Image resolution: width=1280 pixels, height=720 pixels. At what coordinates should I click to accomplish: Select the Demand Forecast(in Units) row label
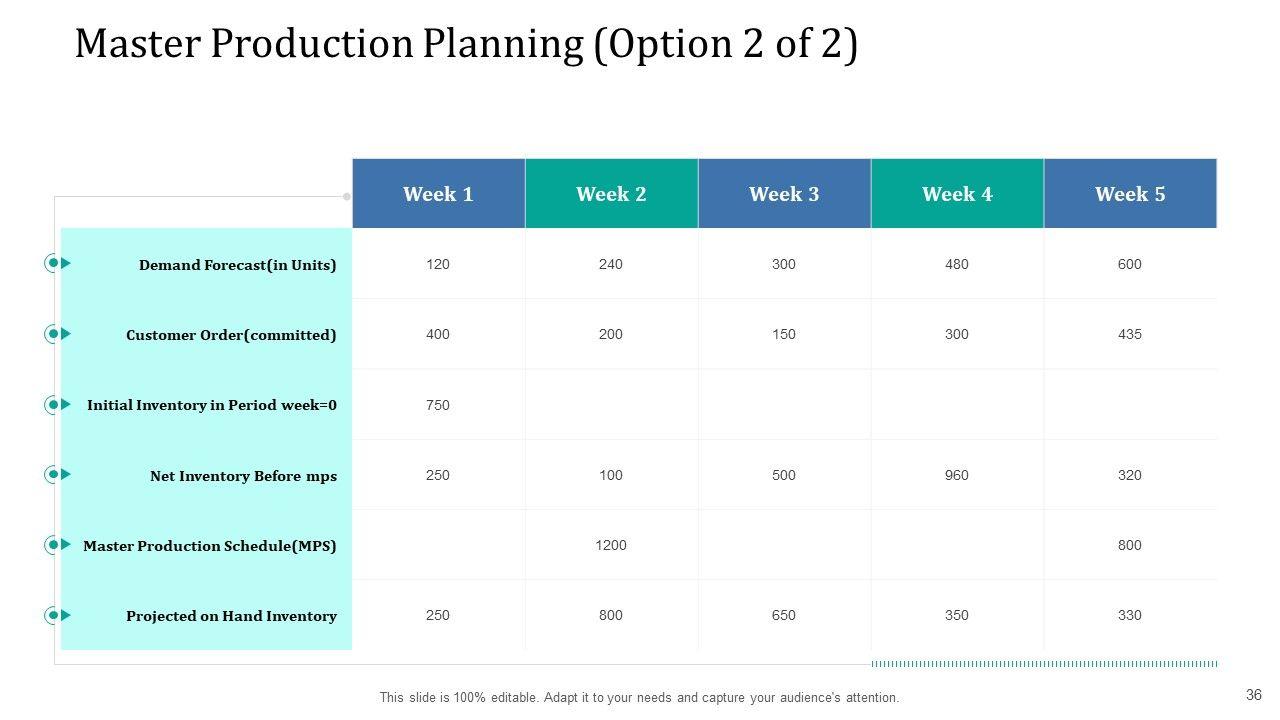click(x=237, y=265)
